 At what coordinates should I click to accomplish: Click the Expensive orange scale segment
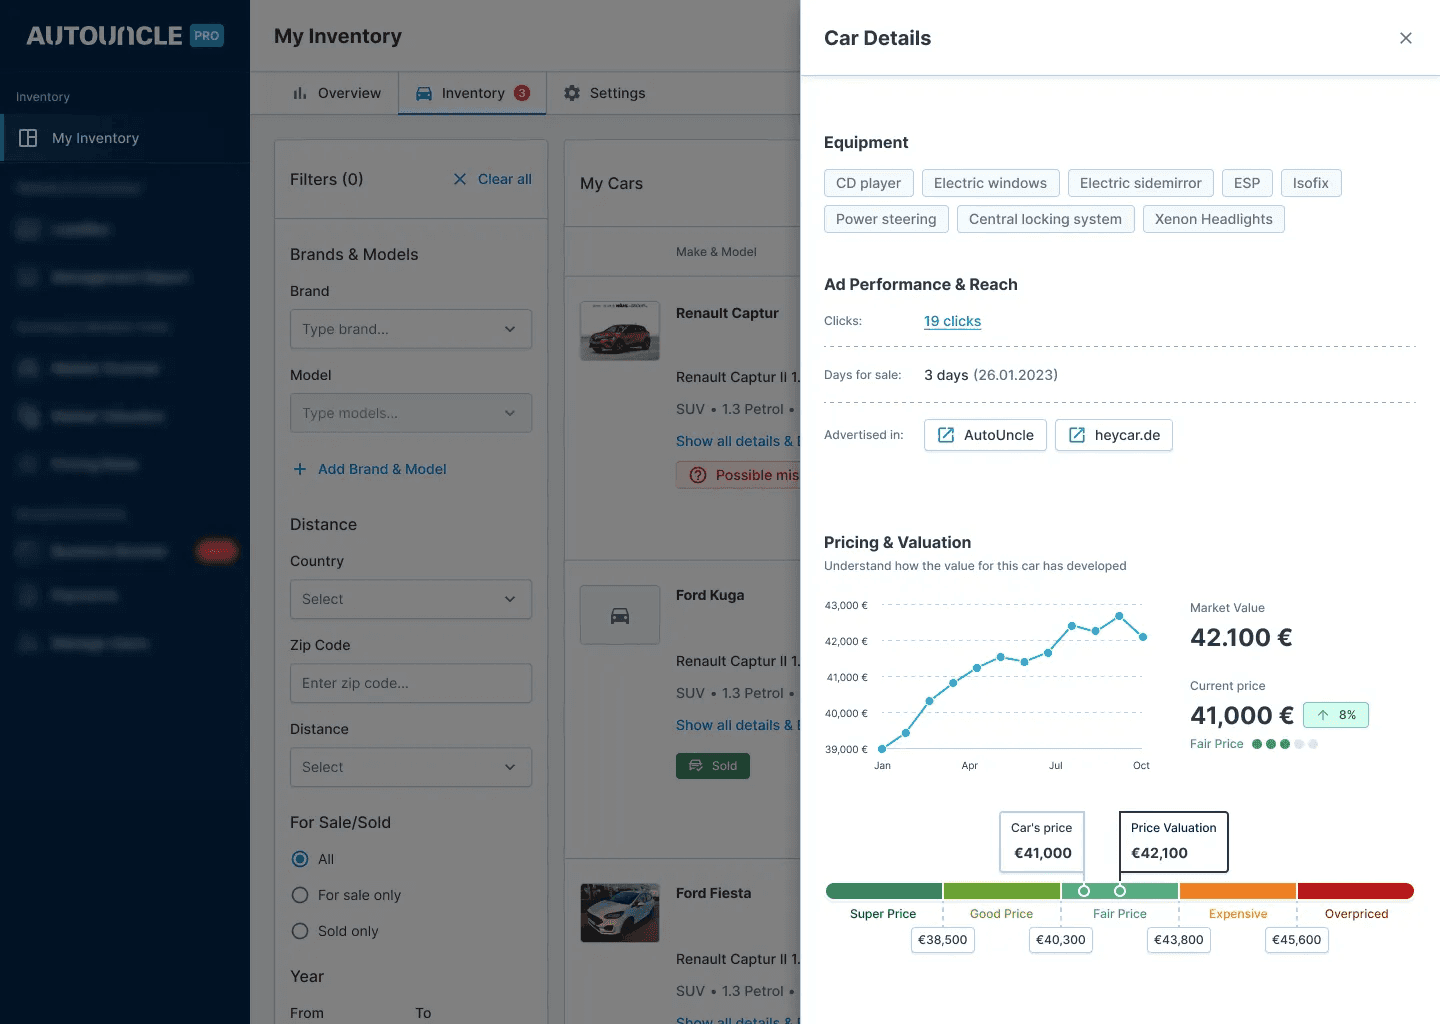(x=1238, y=891)
